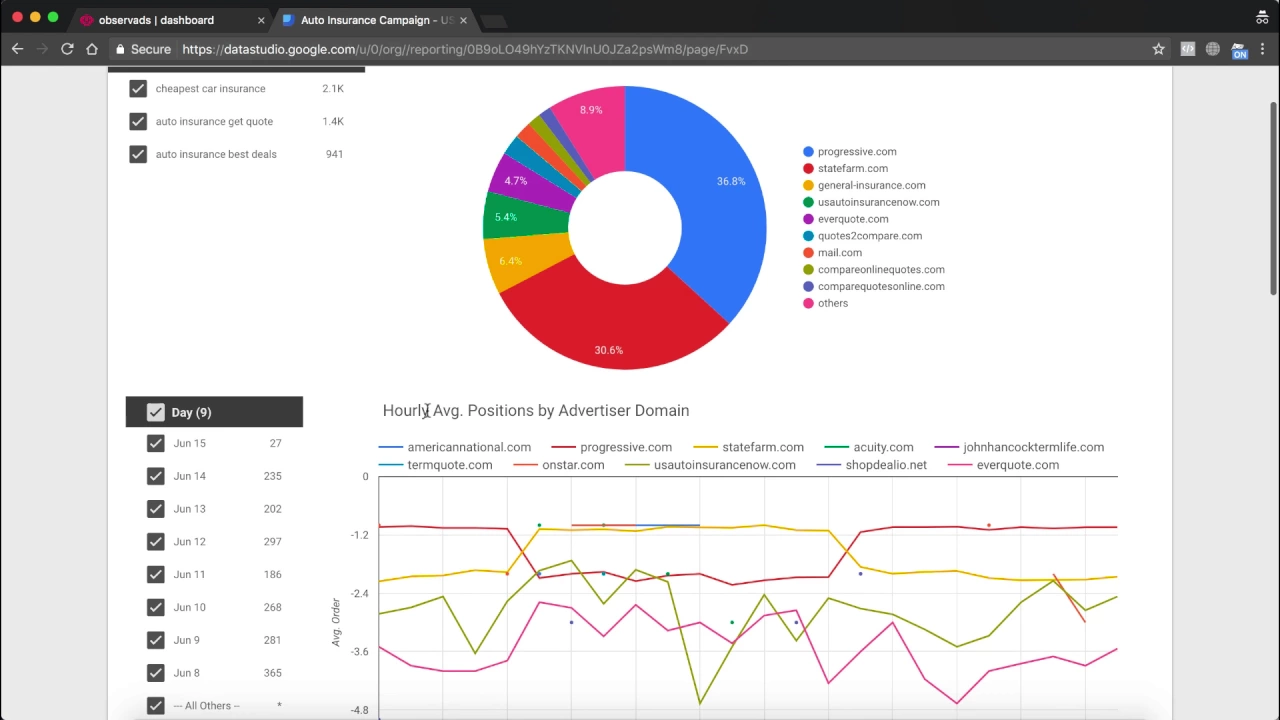The height and width of the screenshot is (720, 1280).
Task: Click general-insurance.com in the pie legend
Action: click(x=871, y=185)
